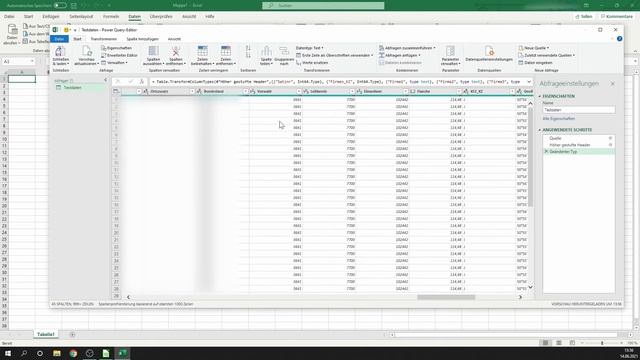Switch to the Transformieren tab

[104, 39]
